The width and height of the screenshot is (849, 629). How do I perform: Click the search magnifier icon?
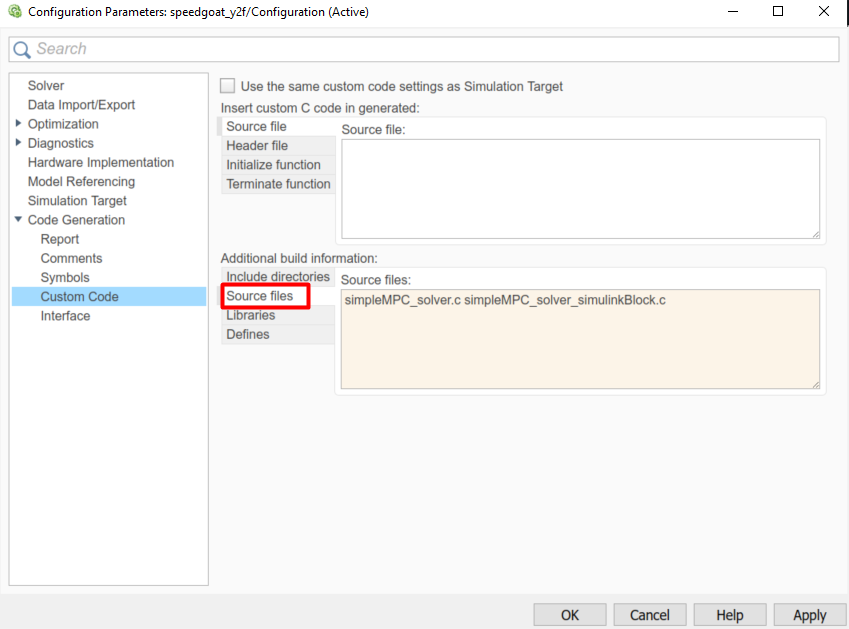(22, 50)
